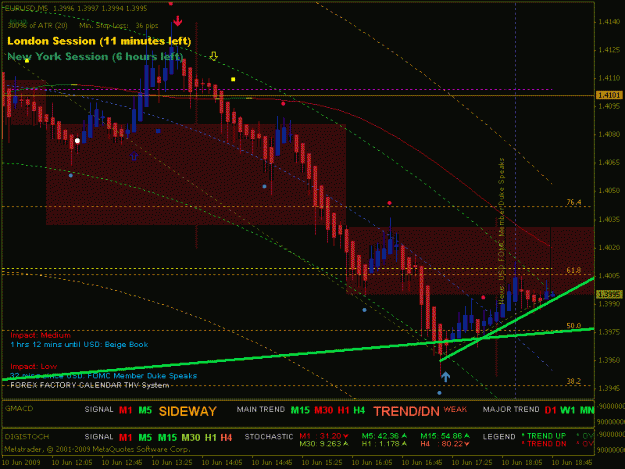Click the LEGEND label
The width and height of the screenshot is (625, 469).
[499, 437]
